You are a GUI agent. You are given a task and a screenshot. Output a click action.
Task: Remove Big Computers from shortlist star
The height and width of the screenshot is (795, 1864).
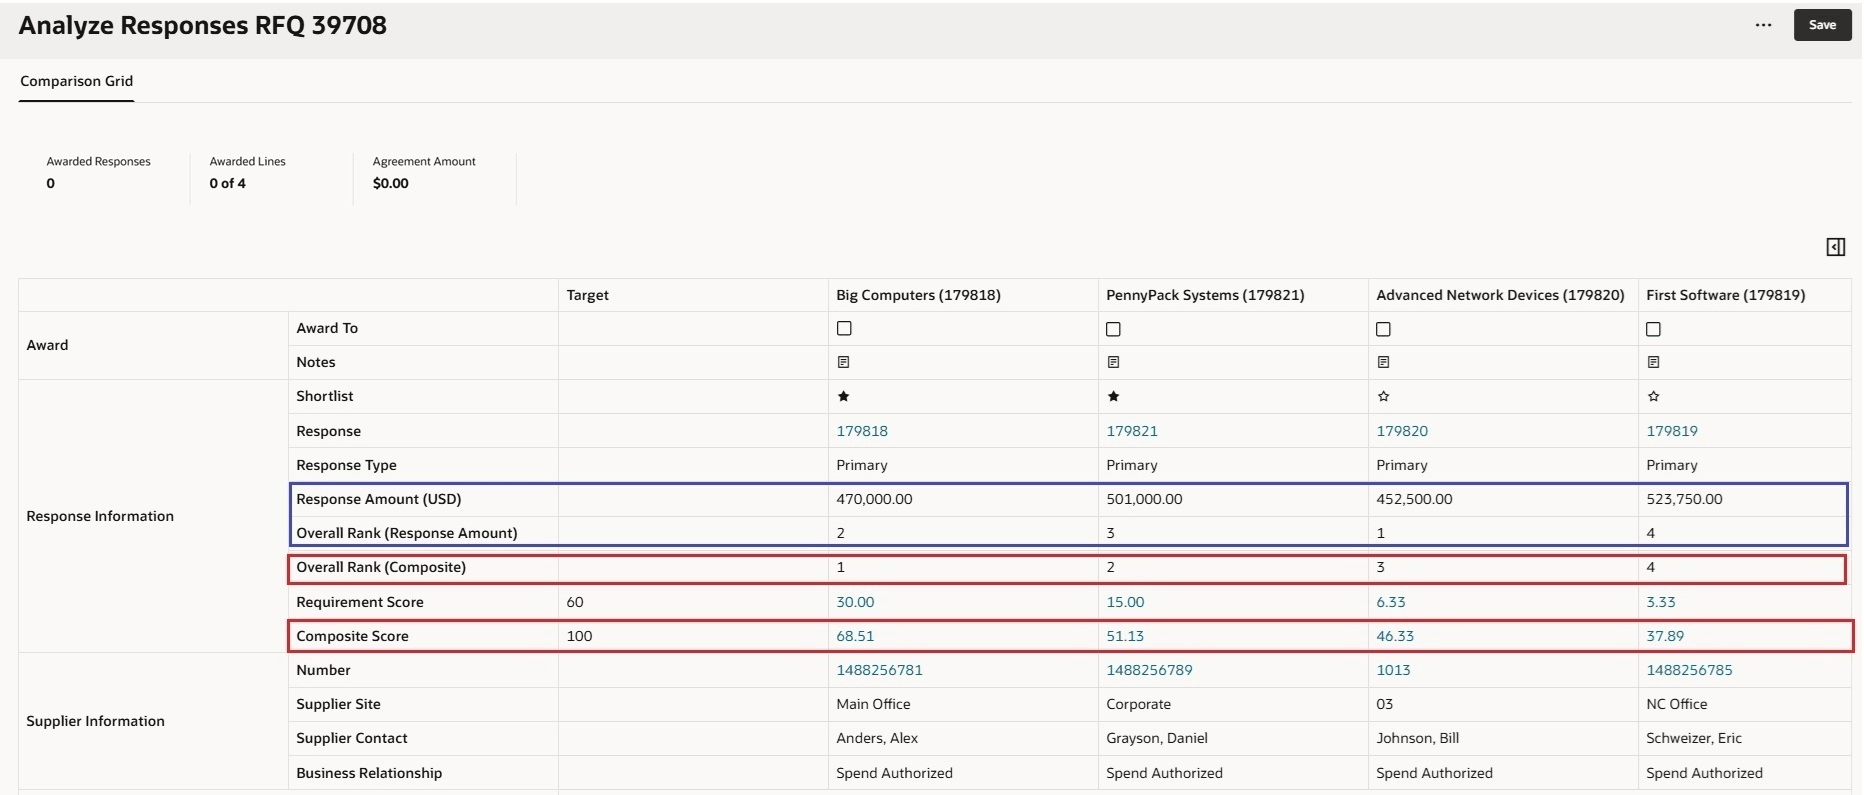[x=844, y=396]
